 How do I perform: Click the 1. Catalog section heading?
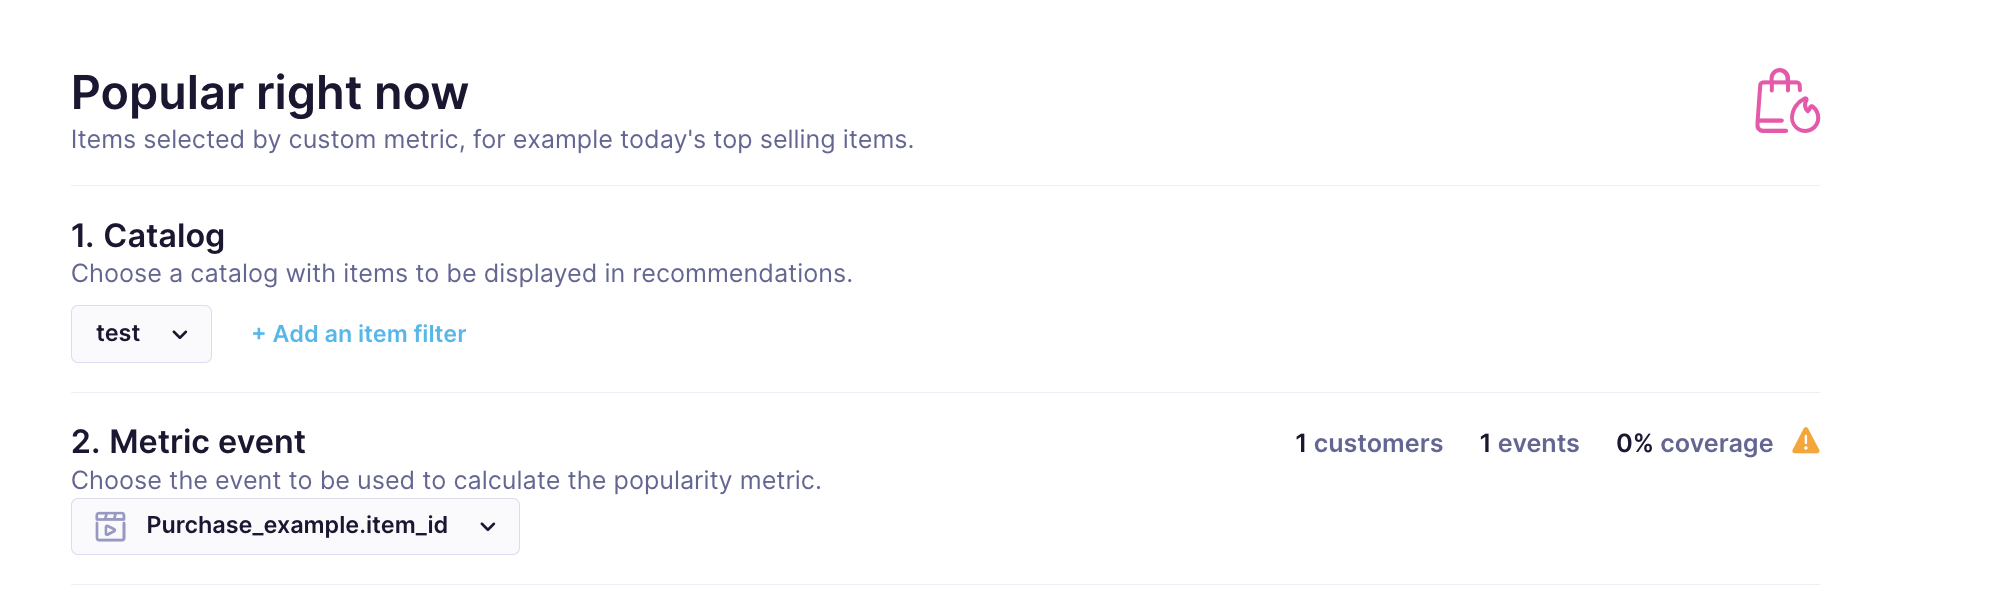pos(148,236)
